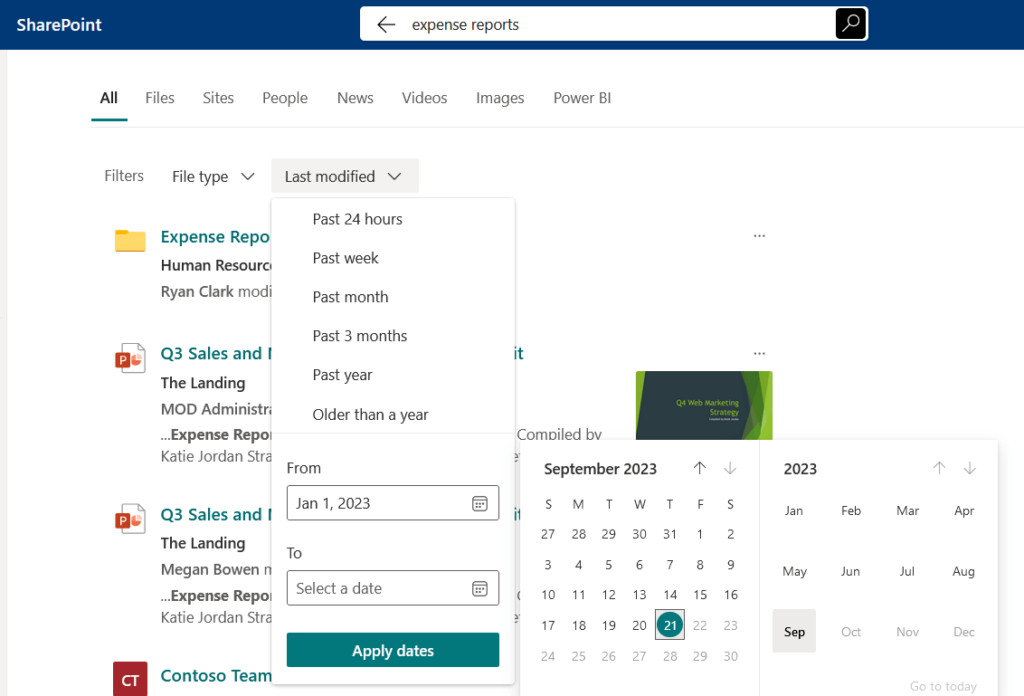Switch to the People tab
The height and width of the screenshot is (696, 1024).
285,98
